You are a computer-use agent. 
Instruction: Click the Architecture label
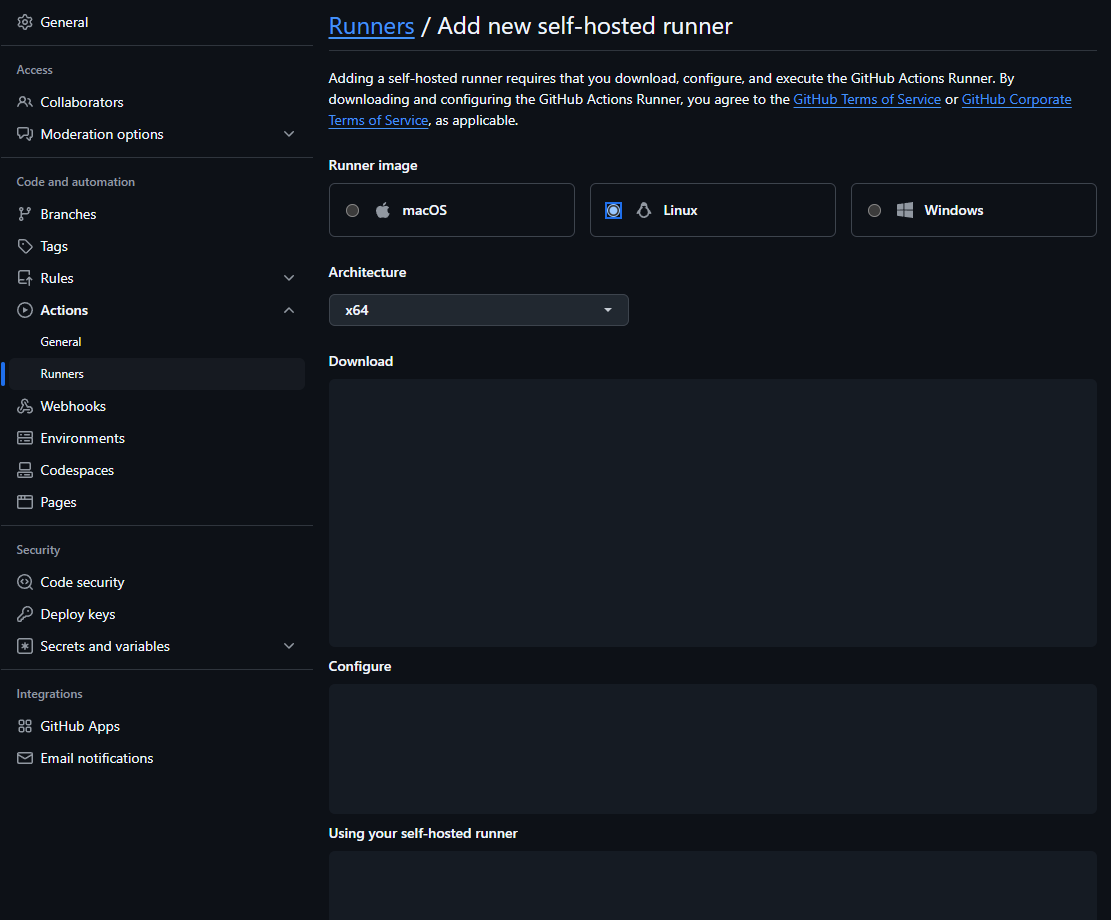[x=367, y=272]
